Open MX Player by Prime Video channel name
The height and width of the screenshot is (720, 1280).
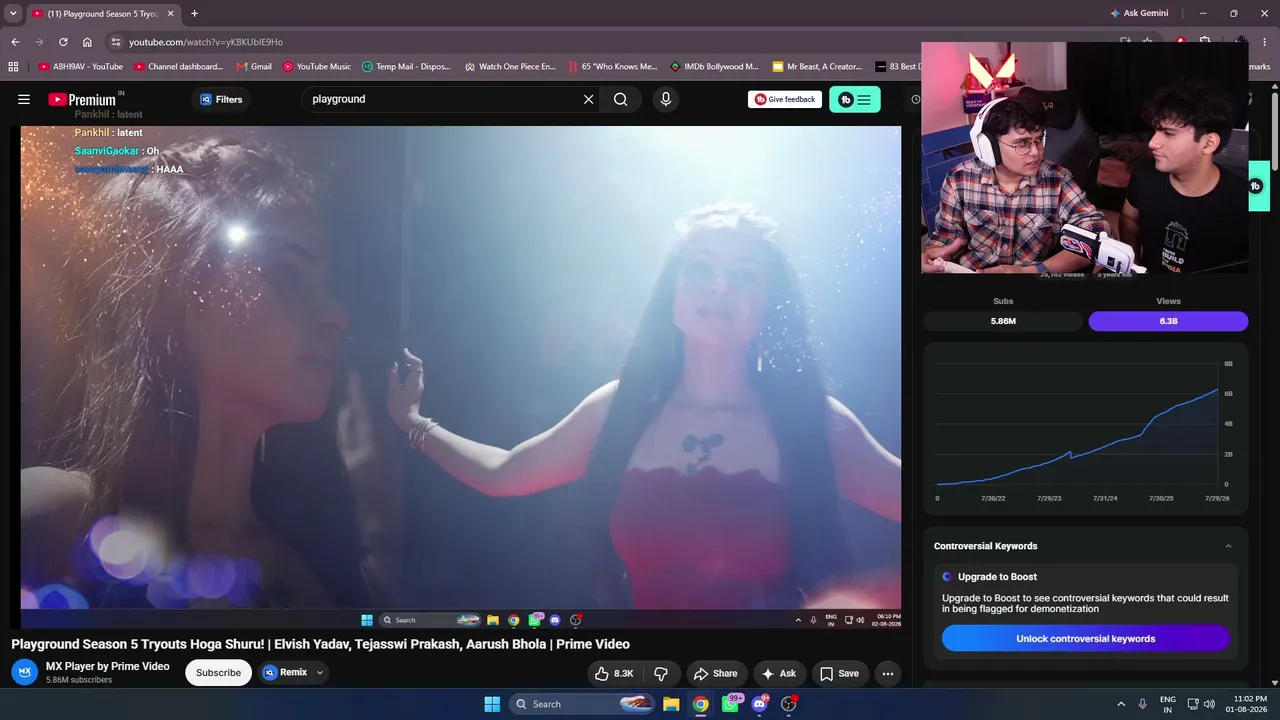click(x=108, y=666)
